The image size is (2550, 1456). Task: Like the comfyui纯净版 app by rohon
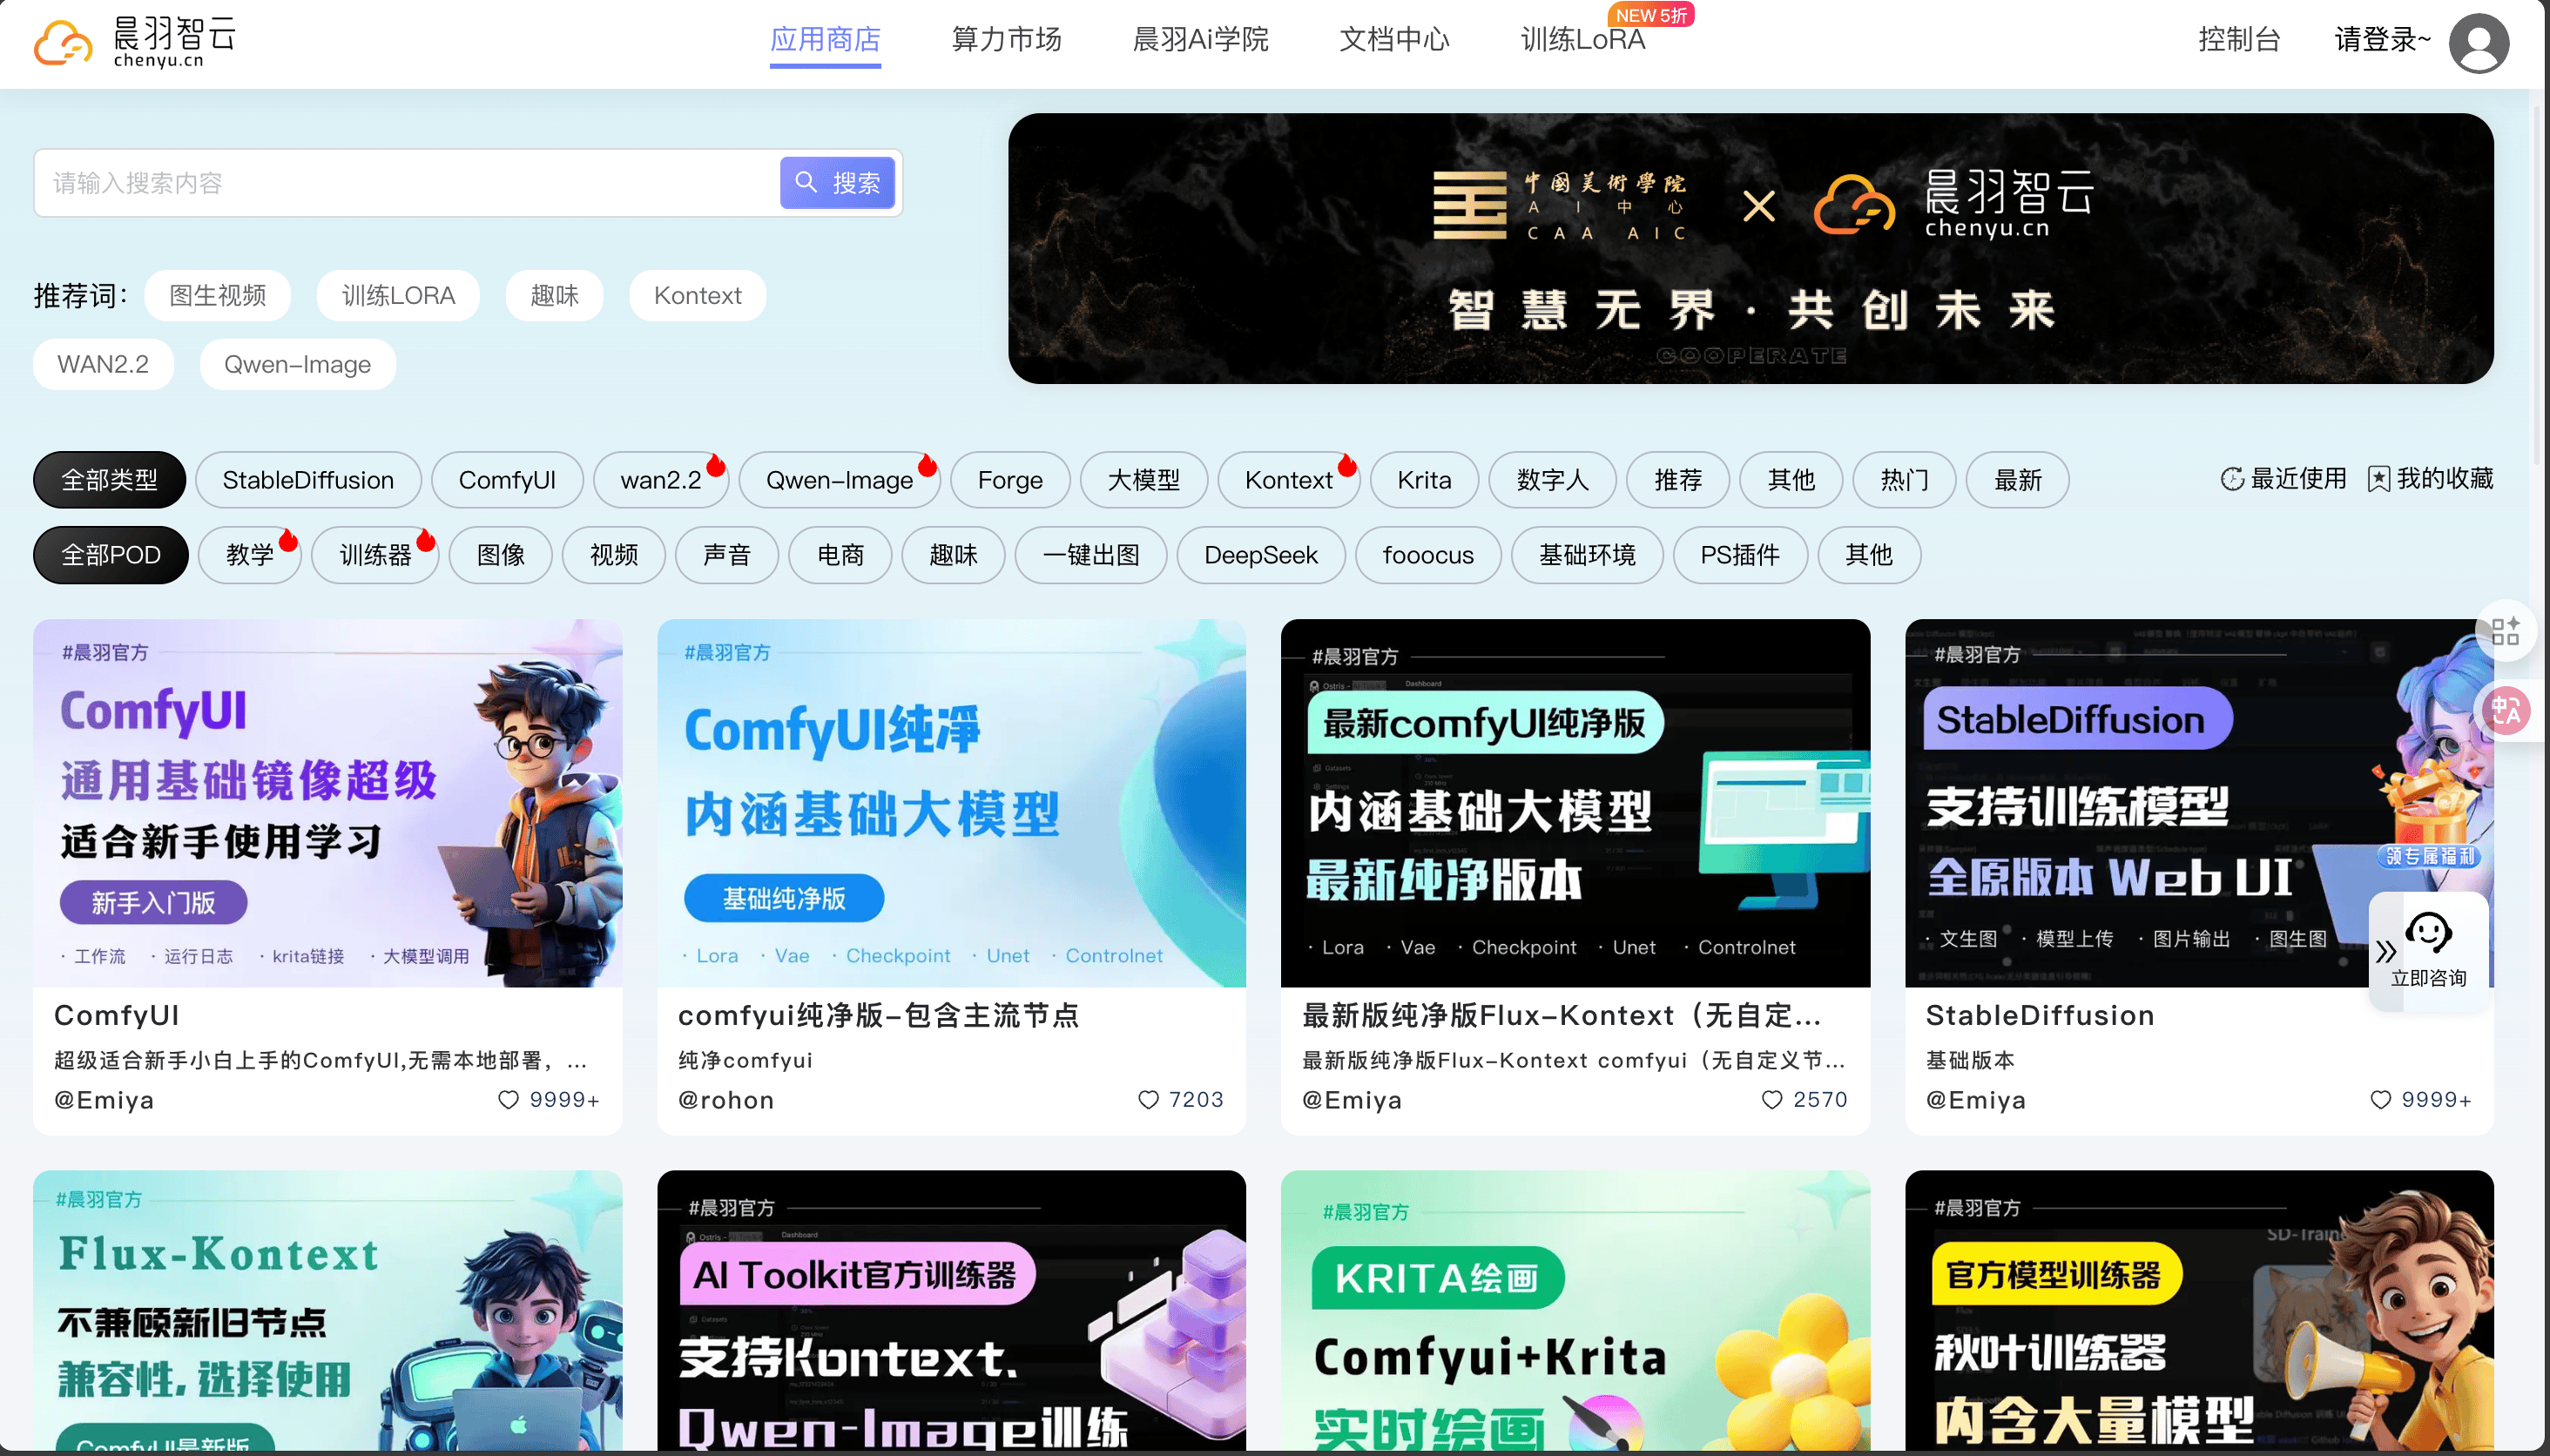click(x=1148, y=1099)
